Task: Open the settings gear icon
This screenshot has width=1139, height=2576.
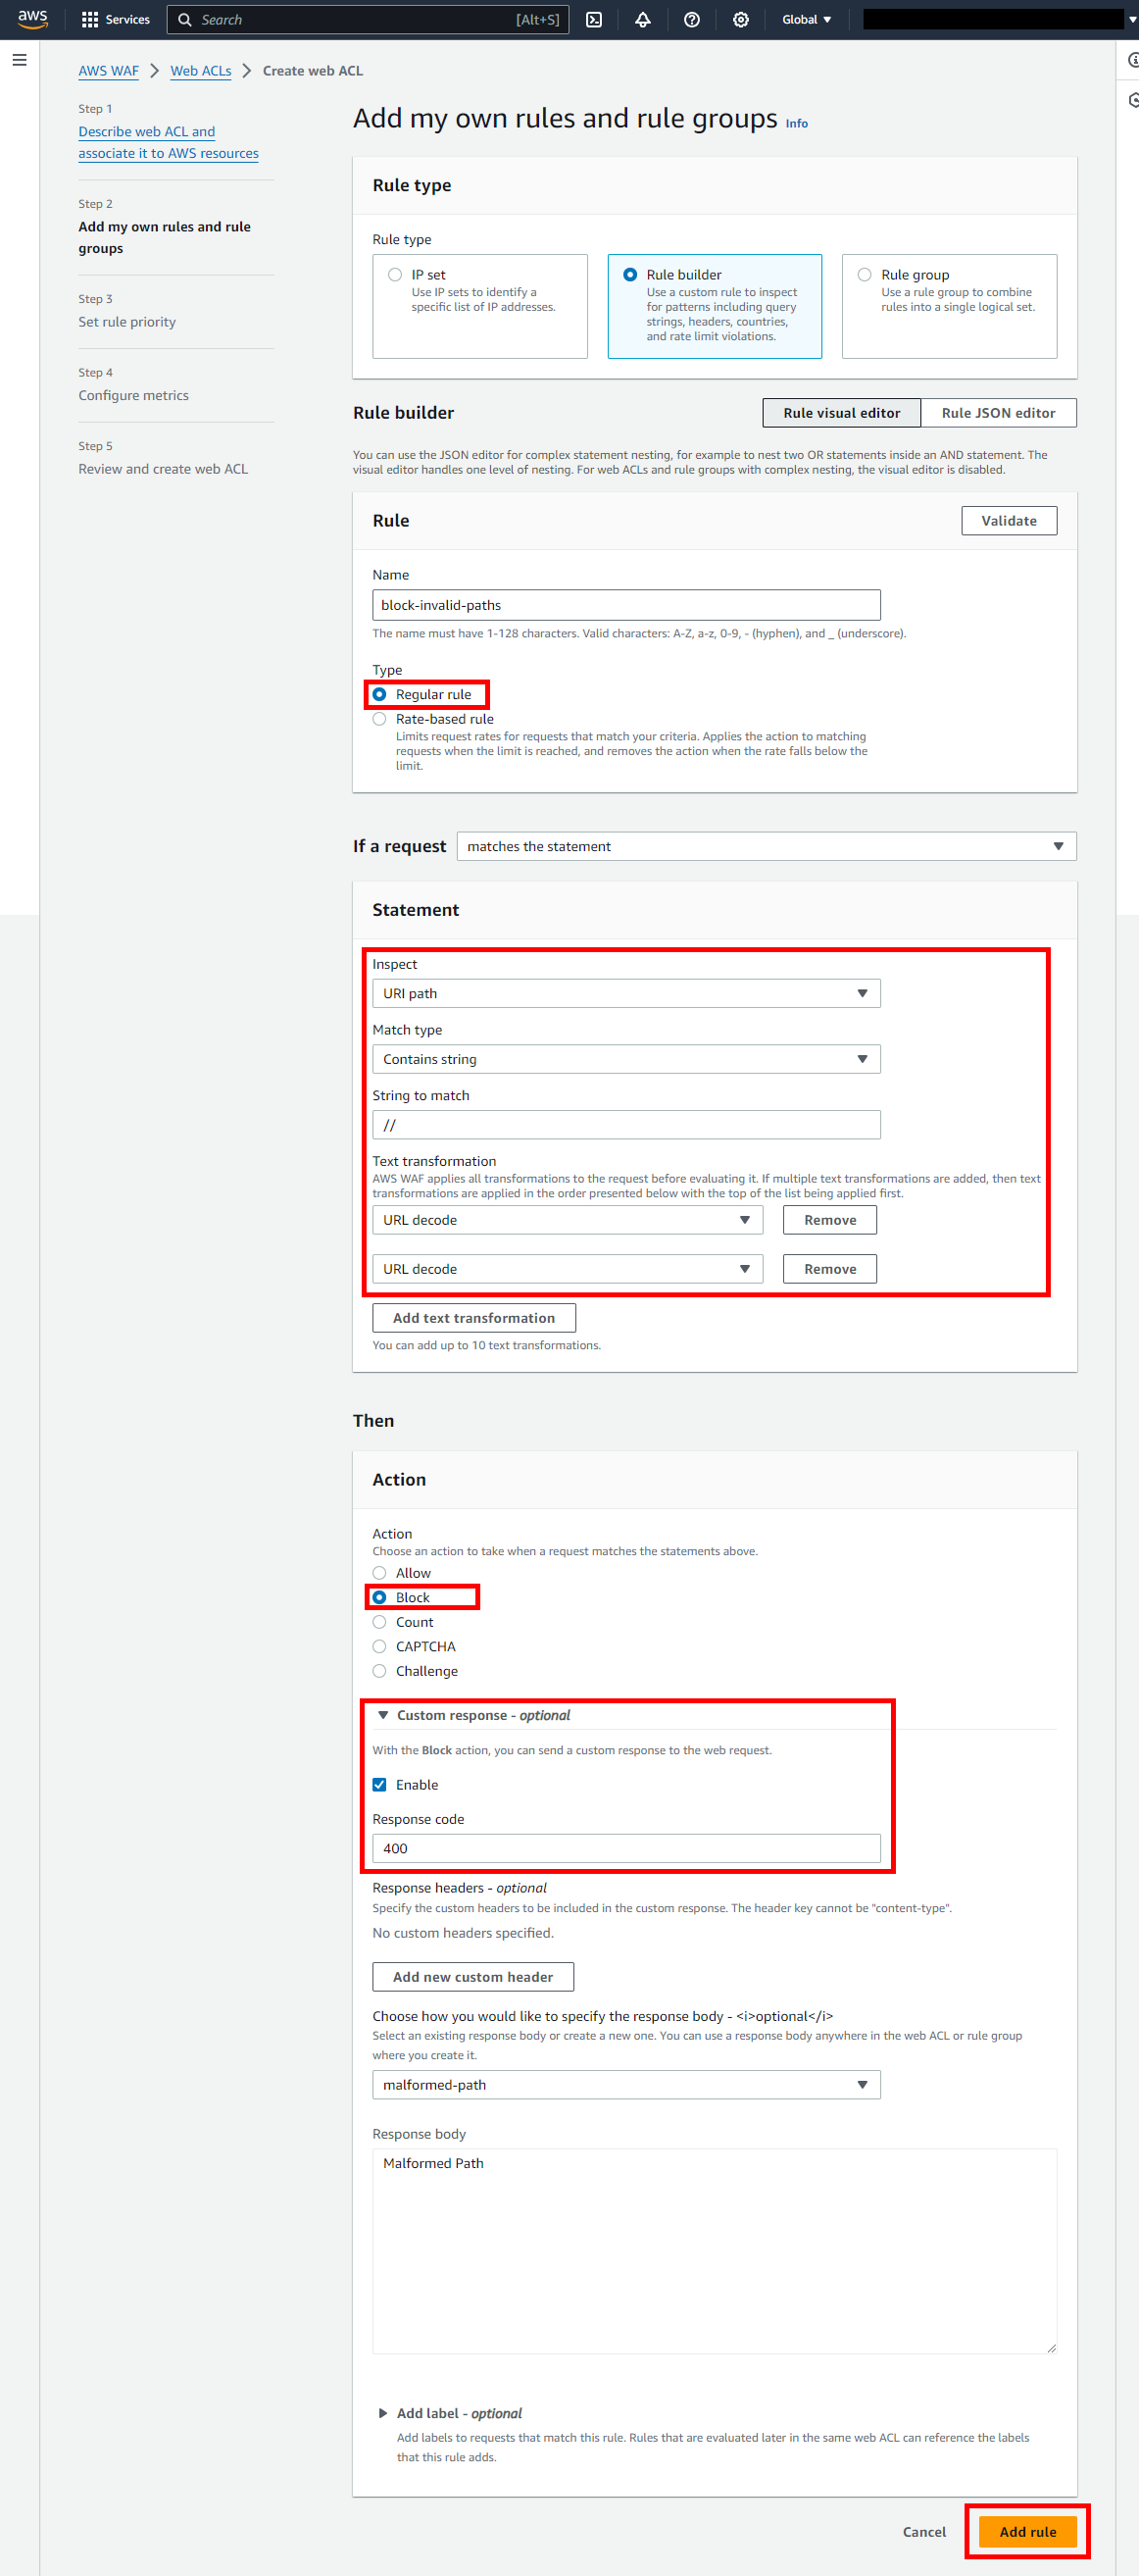Action: 740,19
